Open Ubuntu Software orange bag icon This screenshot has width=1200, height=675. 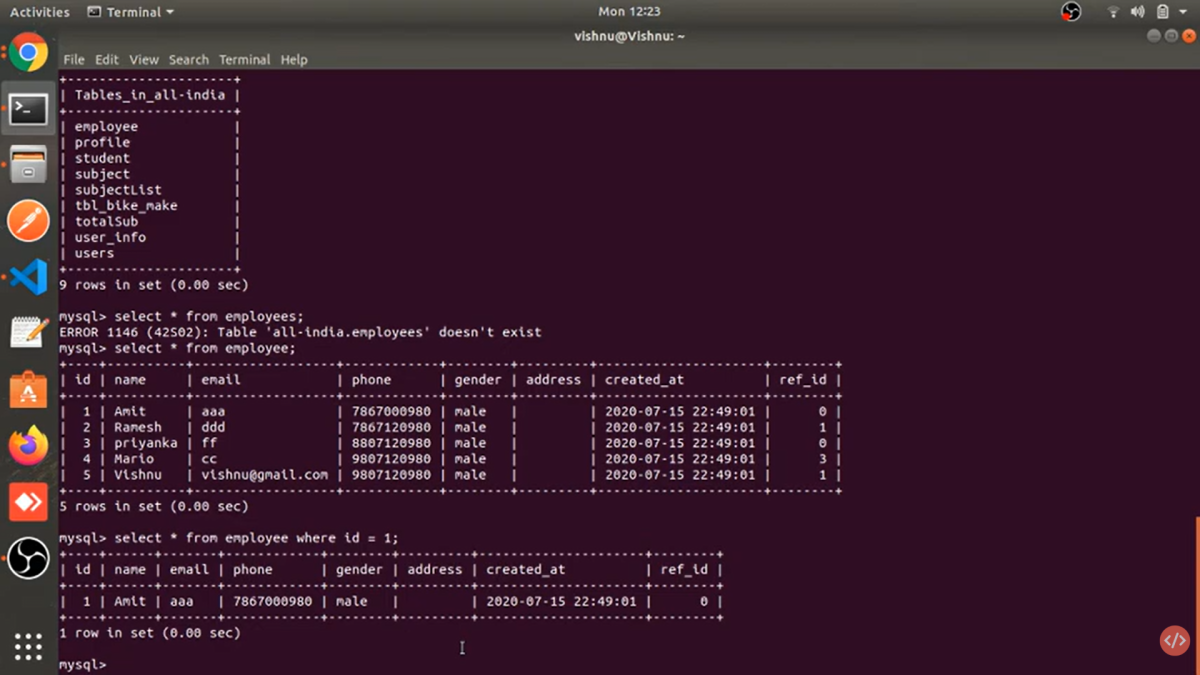click(x=28, y=390)
